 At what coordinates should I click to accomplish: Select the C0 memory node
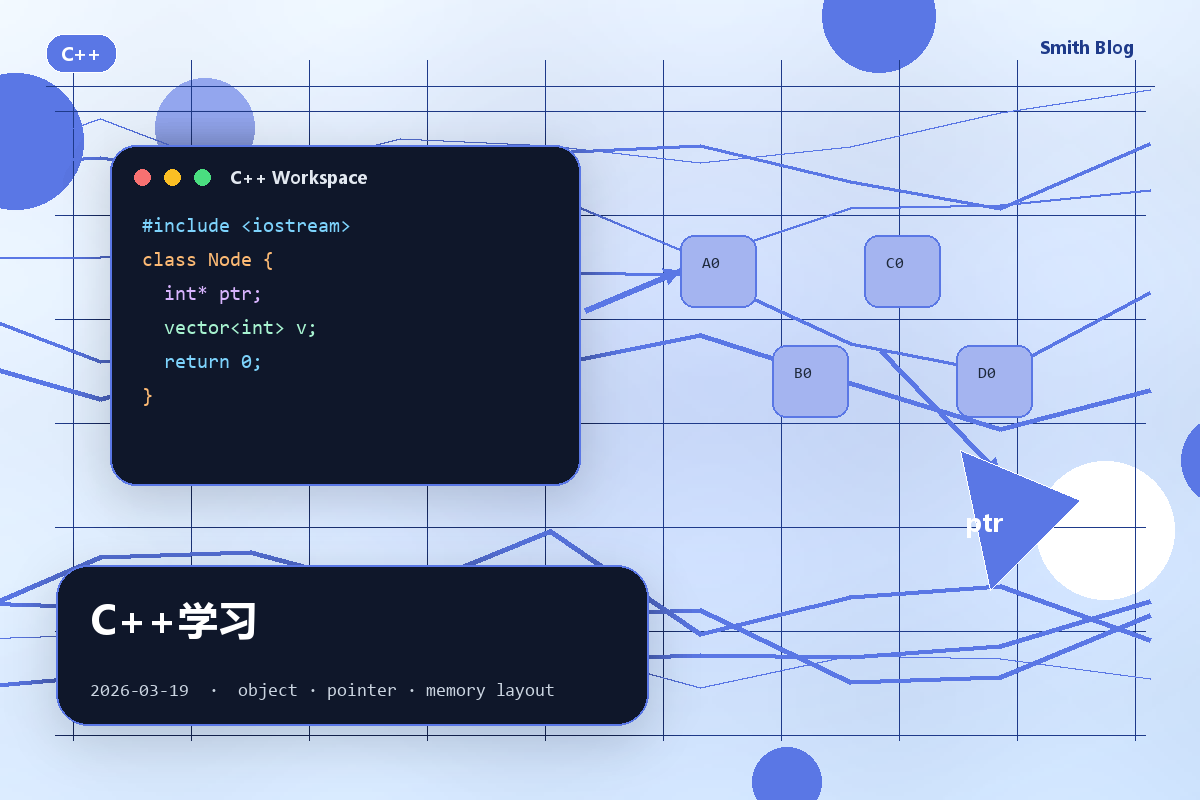click(x=902, y=271)
